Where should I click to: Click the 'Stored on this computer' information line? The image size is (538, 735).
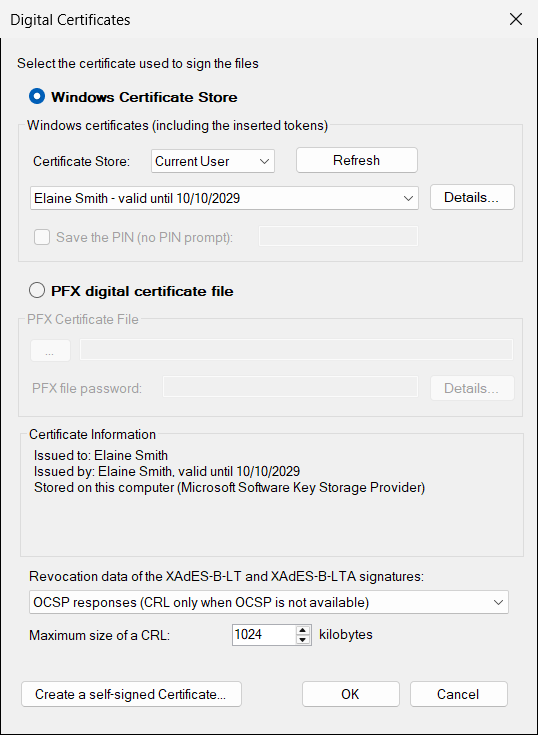click(230, 488)
